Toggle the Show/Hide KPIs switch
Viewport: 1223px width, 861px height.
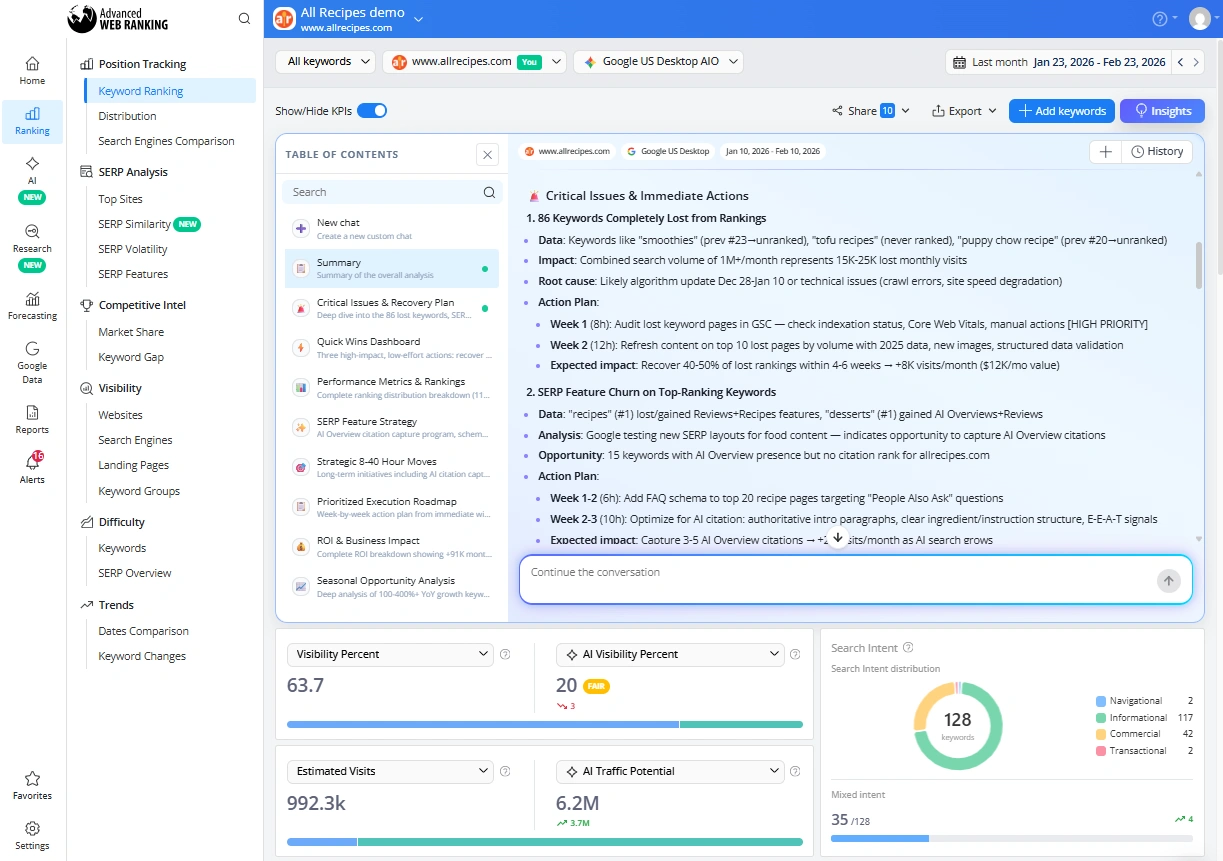click(372, 111)
